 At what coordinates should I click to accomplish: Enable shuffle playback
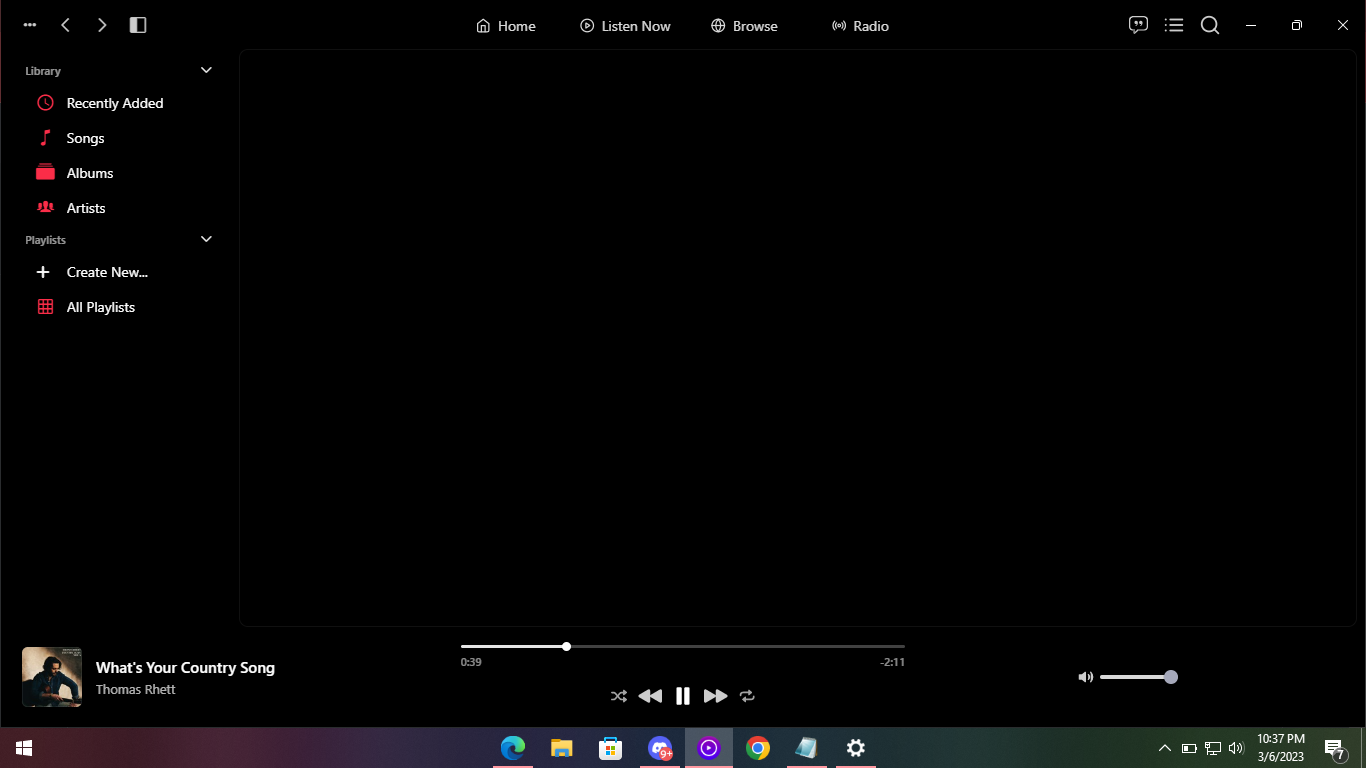618,696
